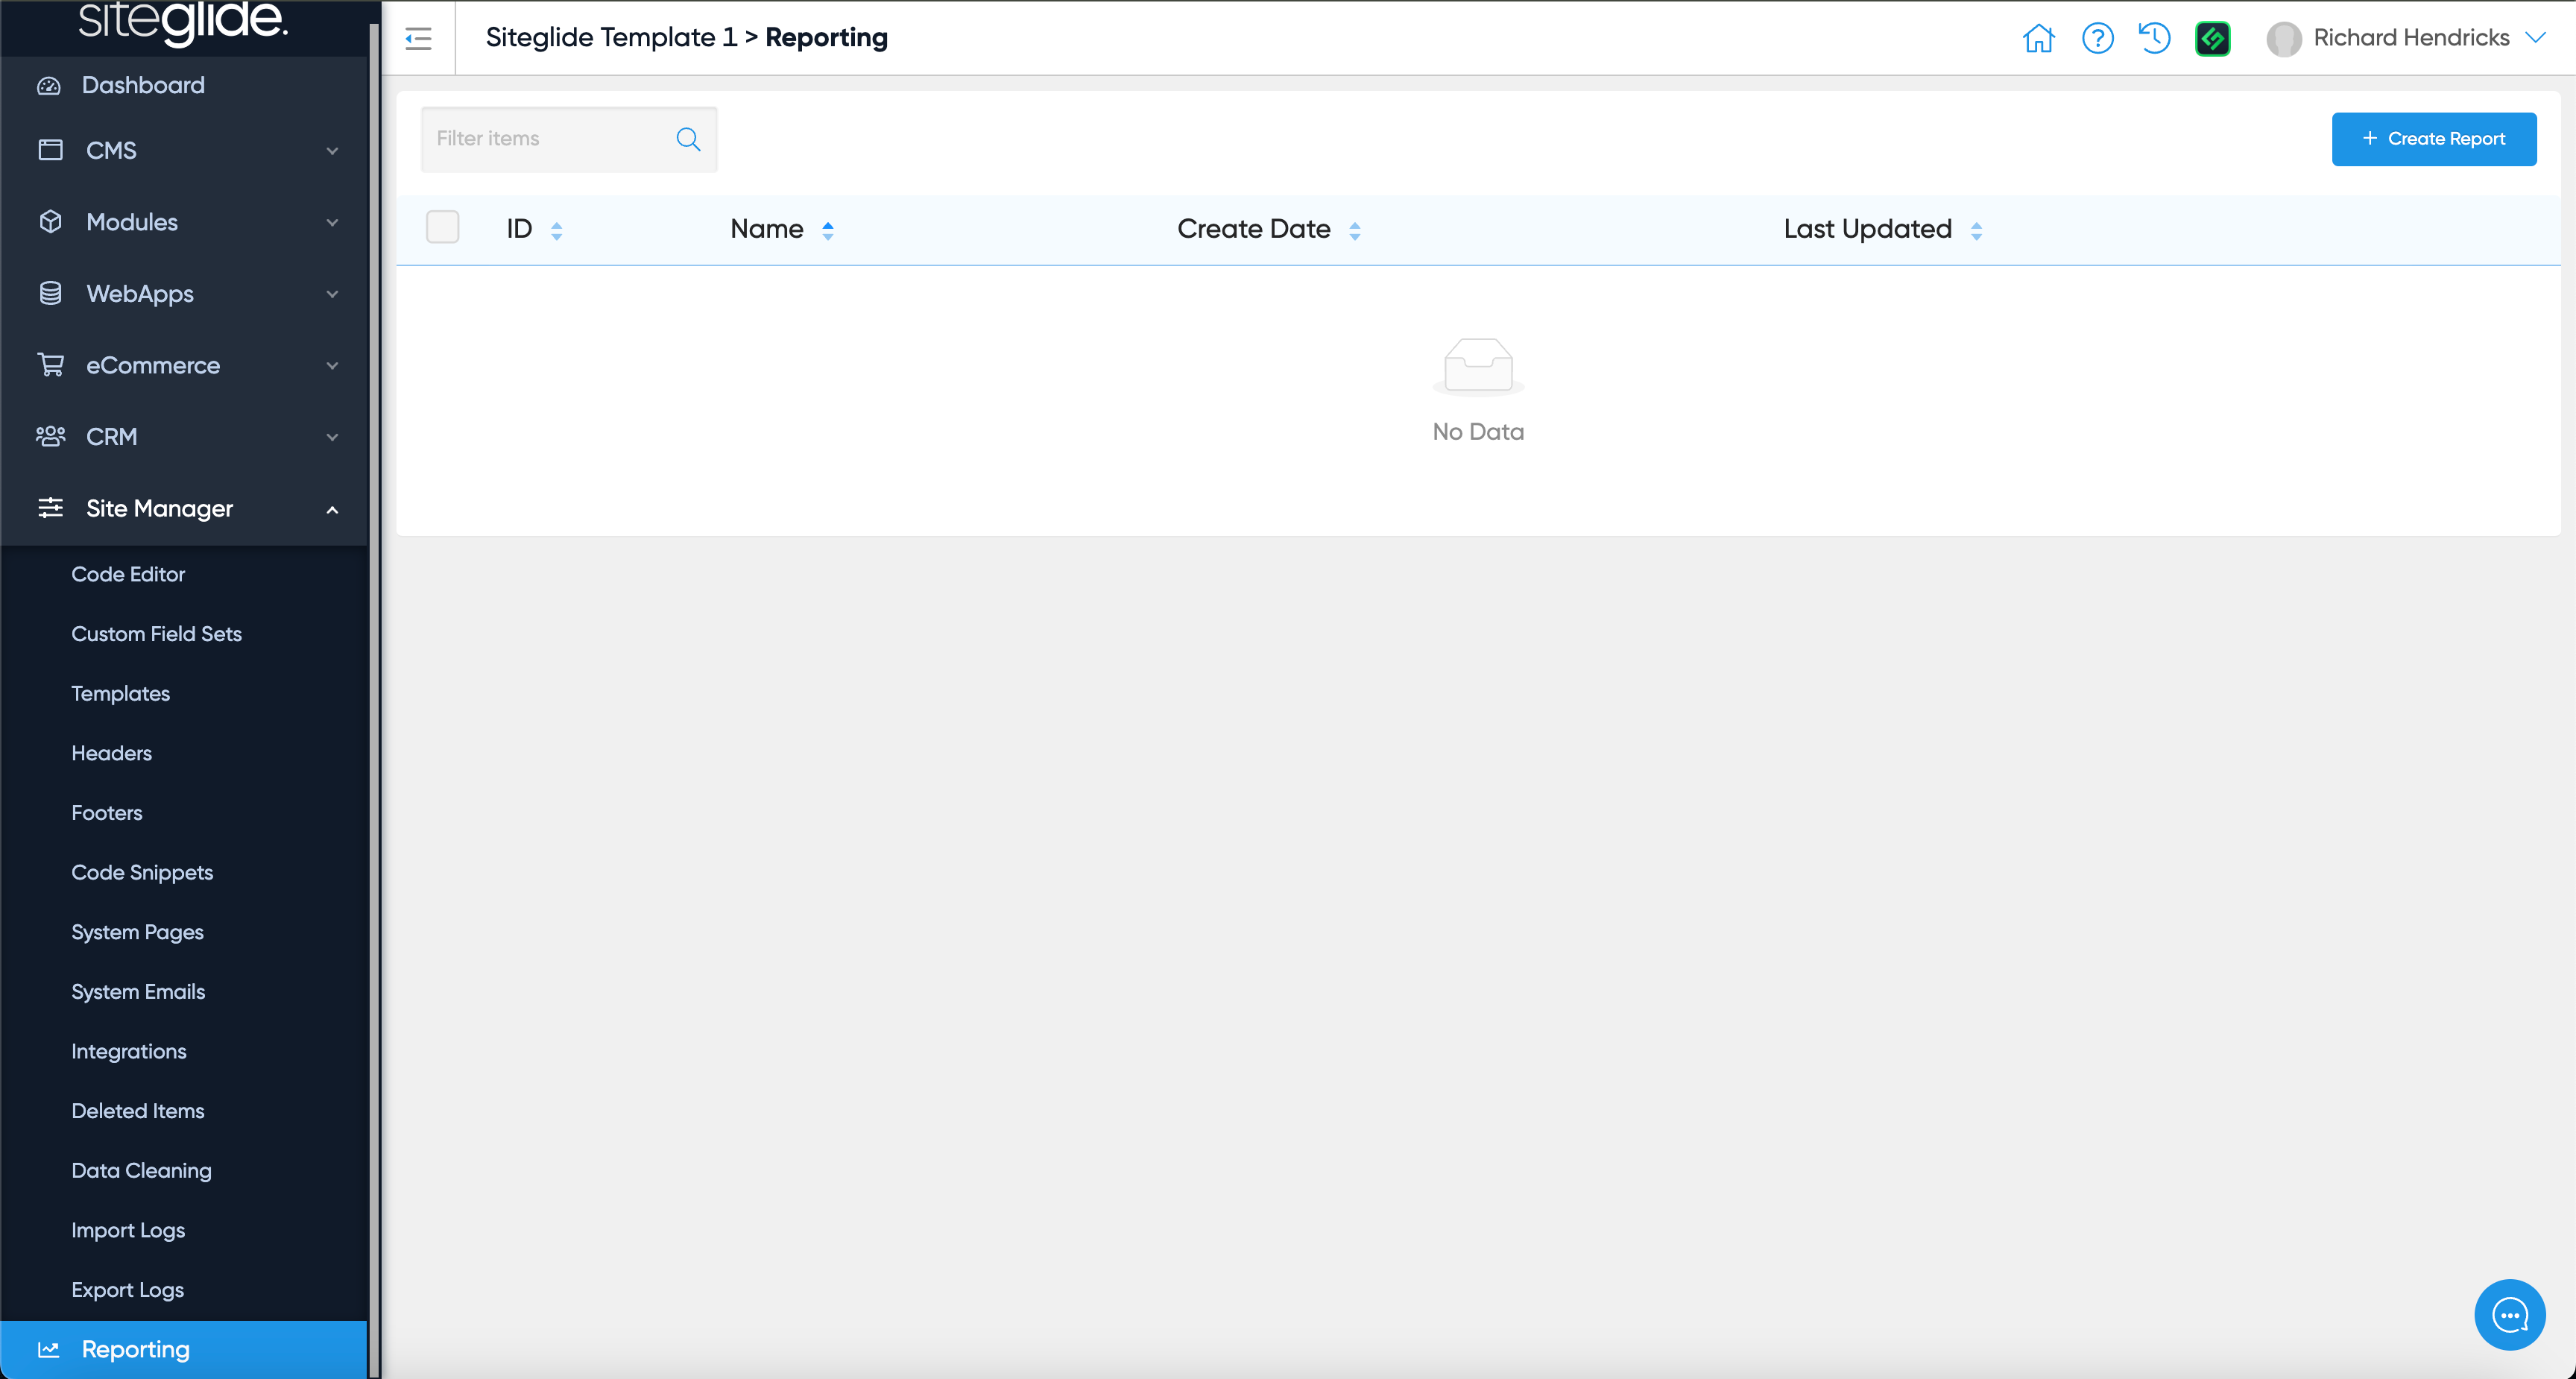The image size is (2576, 1379).
Task: Click the Dashboard gauge icon
Action: 49,86
